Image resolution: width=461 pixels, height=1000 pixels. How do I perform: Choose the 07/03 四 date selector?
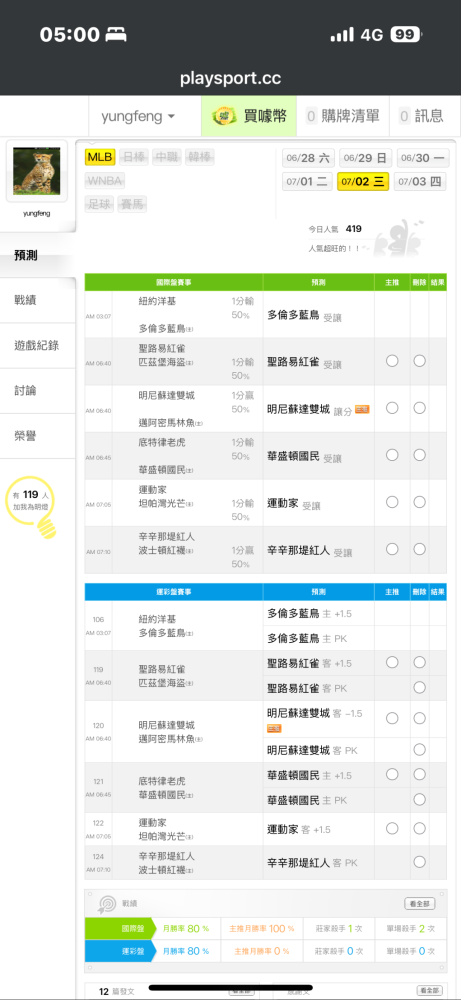(x=420, y=182)
